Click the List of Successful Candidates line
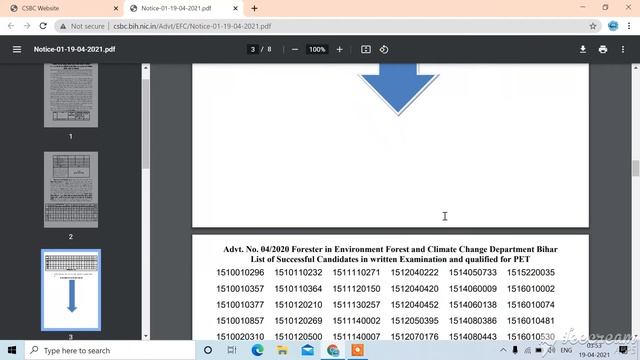 390,259
